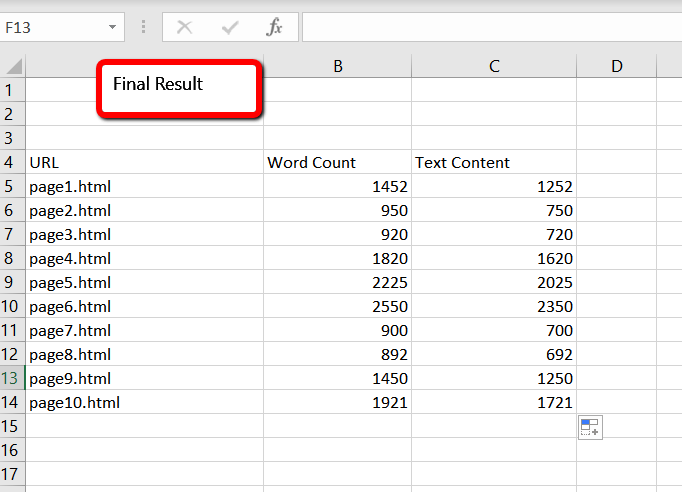Click the Select All corner triangle
The height and width of the screenshot is (492, 682).
[14, 67]
